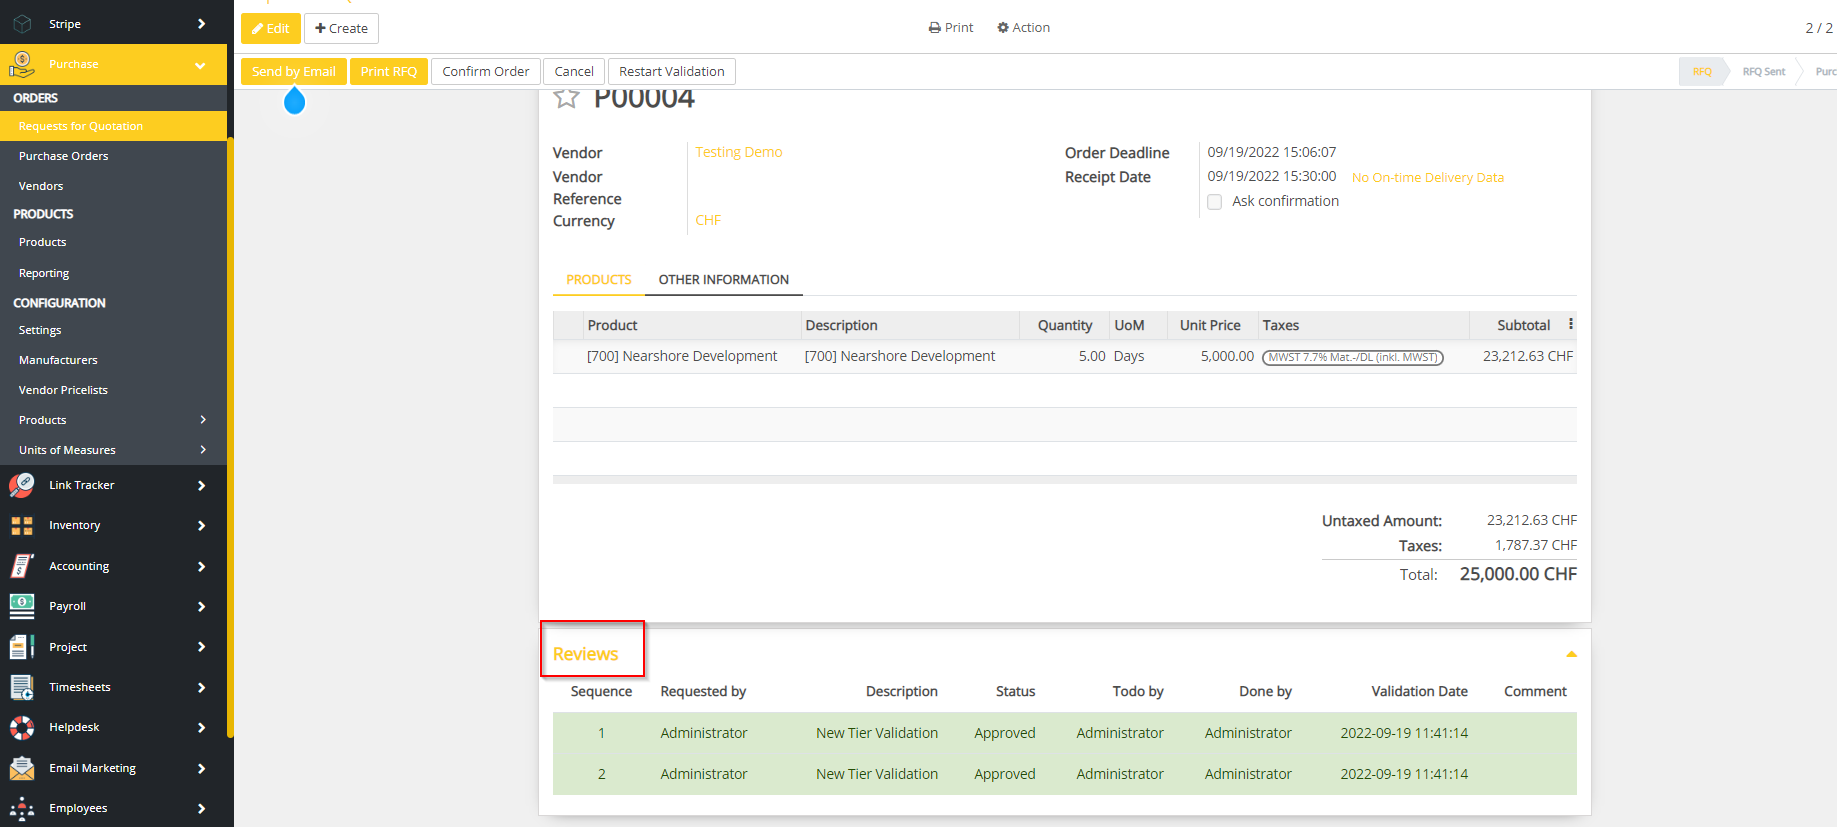Click the Timesheets module icon
Screen dimensions: 1837x827
pyautogui.click(x=22, y=687)
